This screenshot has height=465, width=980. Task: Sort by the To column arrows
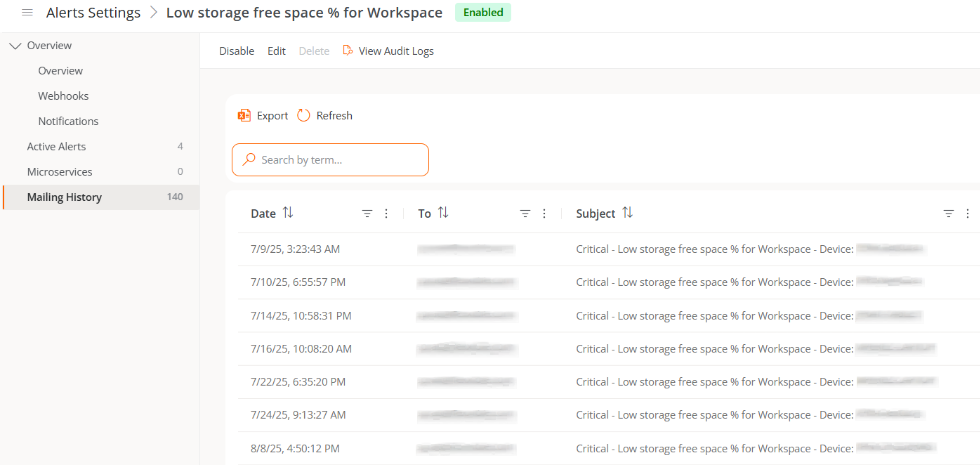click(x=443, y=213)
